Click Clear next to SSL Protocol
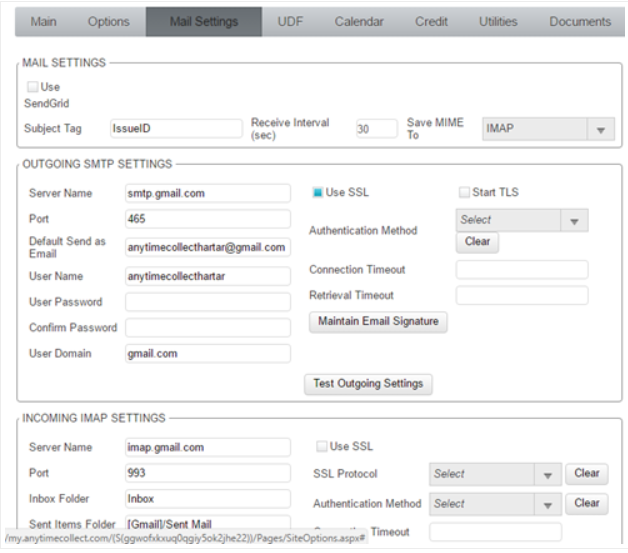Screen dimensions: 628x553 [586, 474]
